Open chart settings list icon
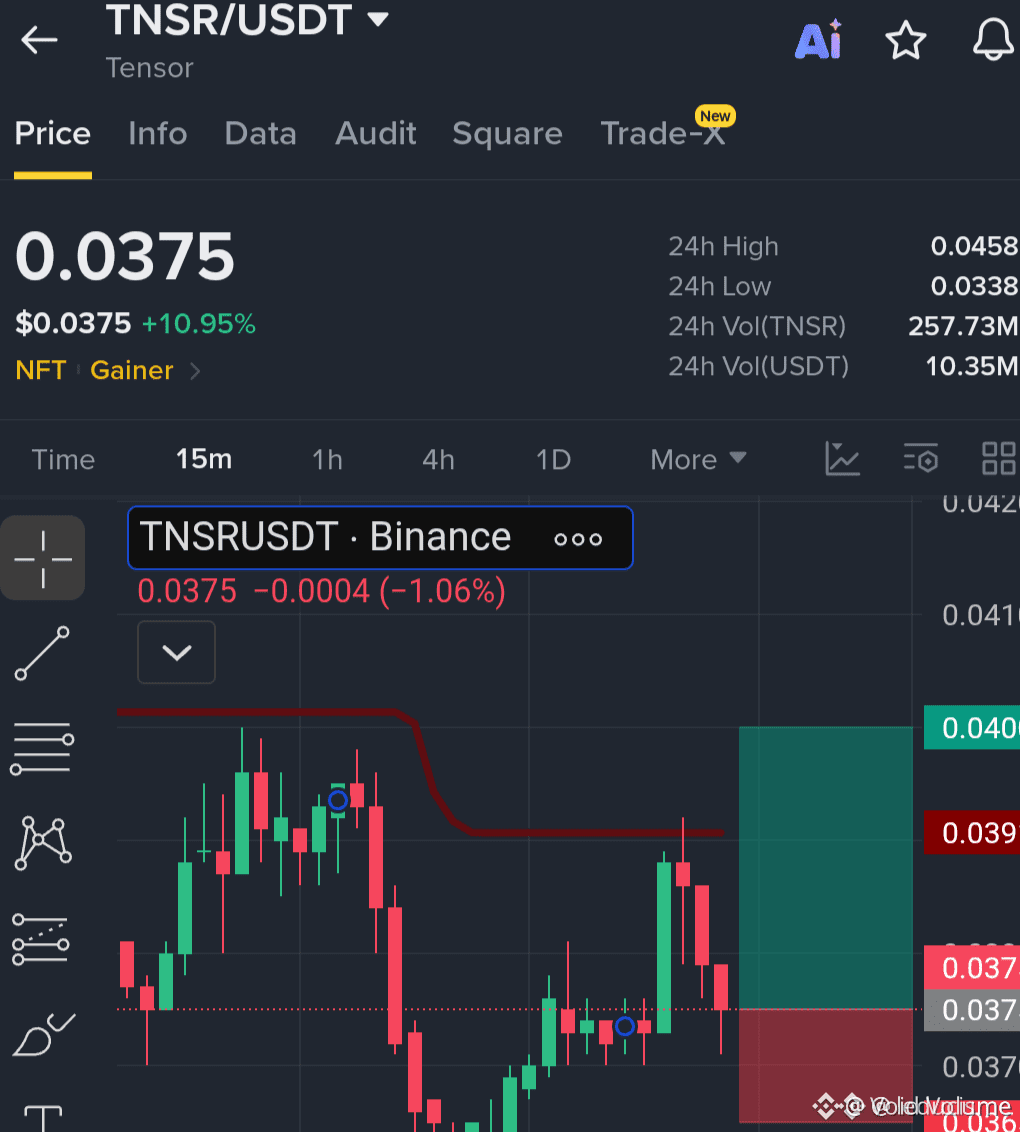The width and height of the screenshot is (1020, 1132). [920, 458]
